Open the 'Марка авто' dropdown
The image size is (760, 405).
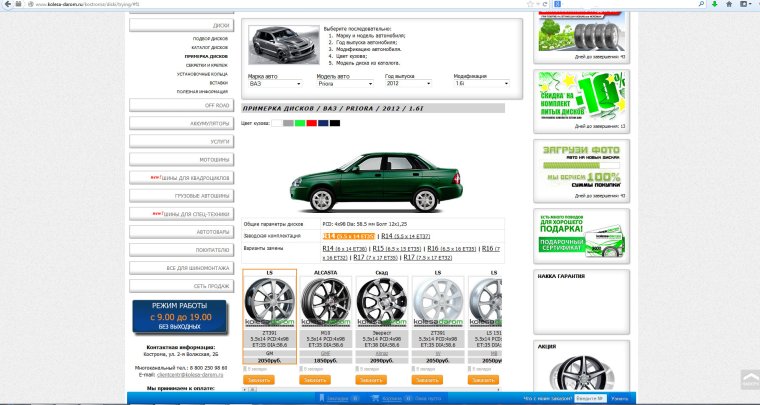274,85
